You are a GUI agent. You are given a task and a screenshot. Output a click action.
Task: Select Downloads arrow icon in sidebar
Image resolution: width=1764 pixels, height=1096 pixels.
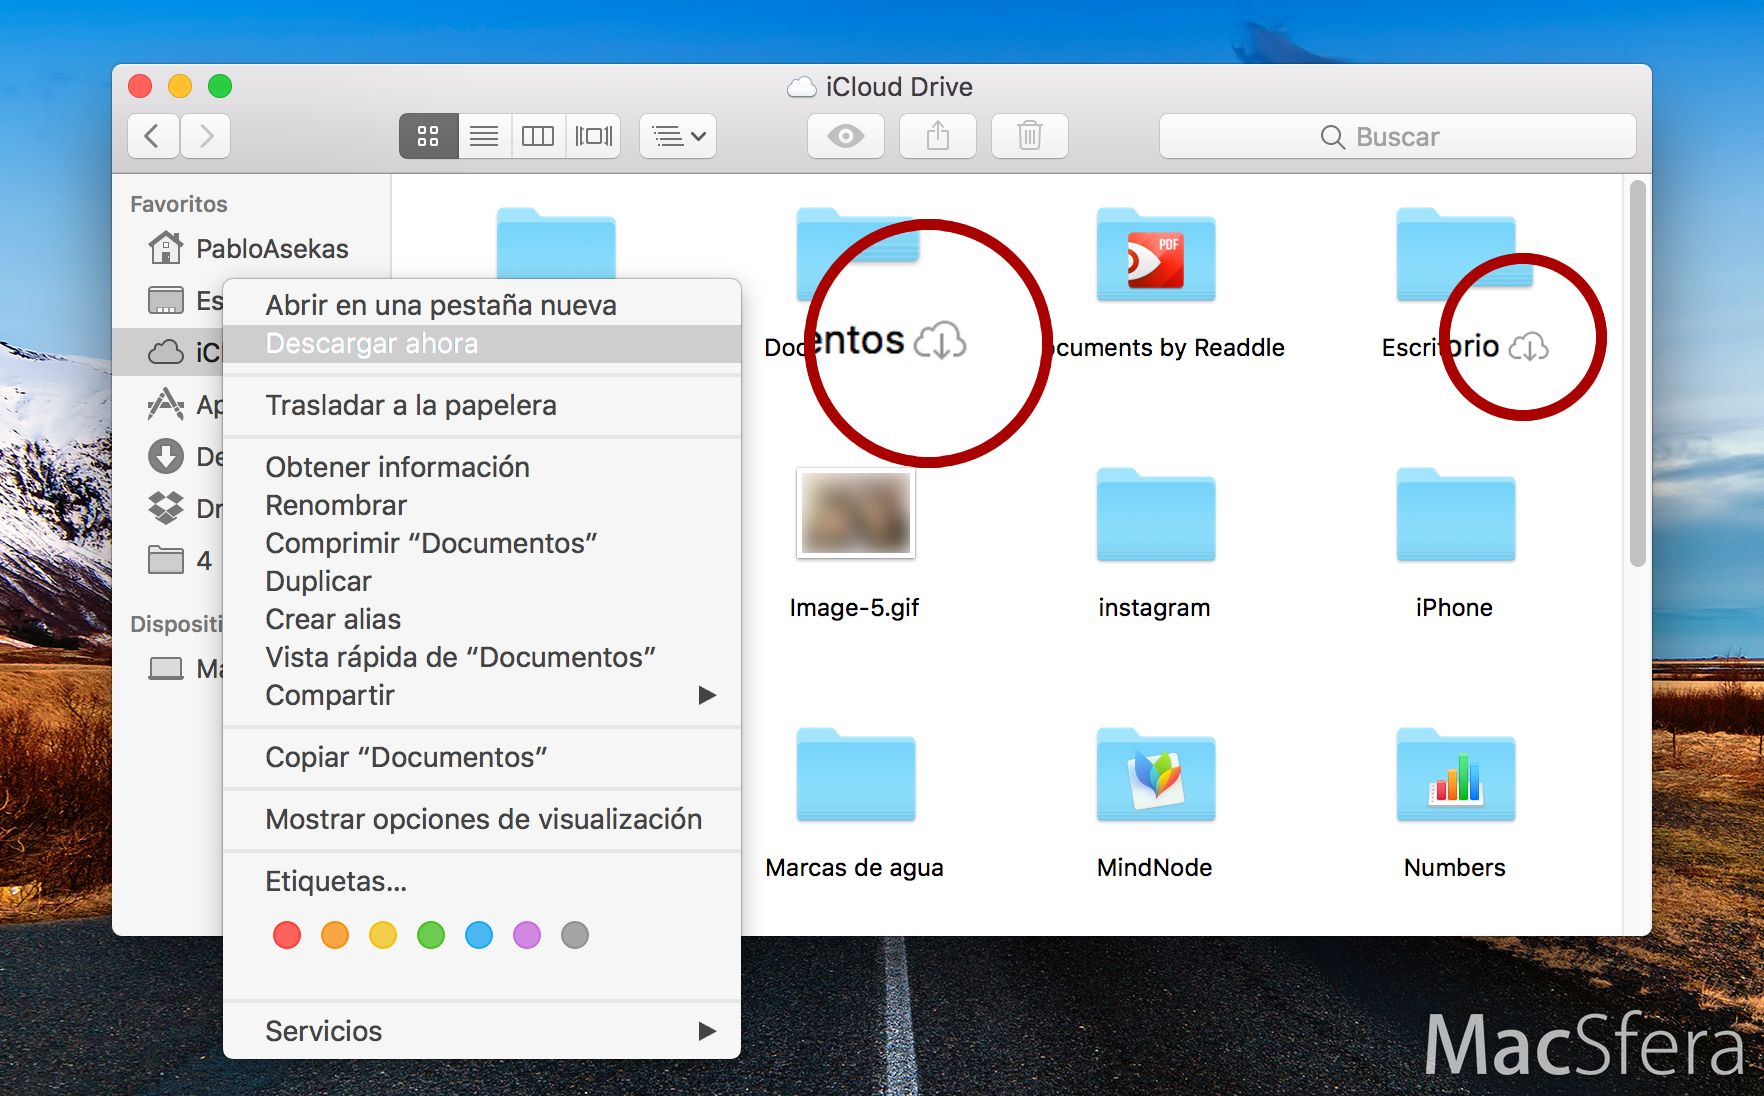(166, 456)
